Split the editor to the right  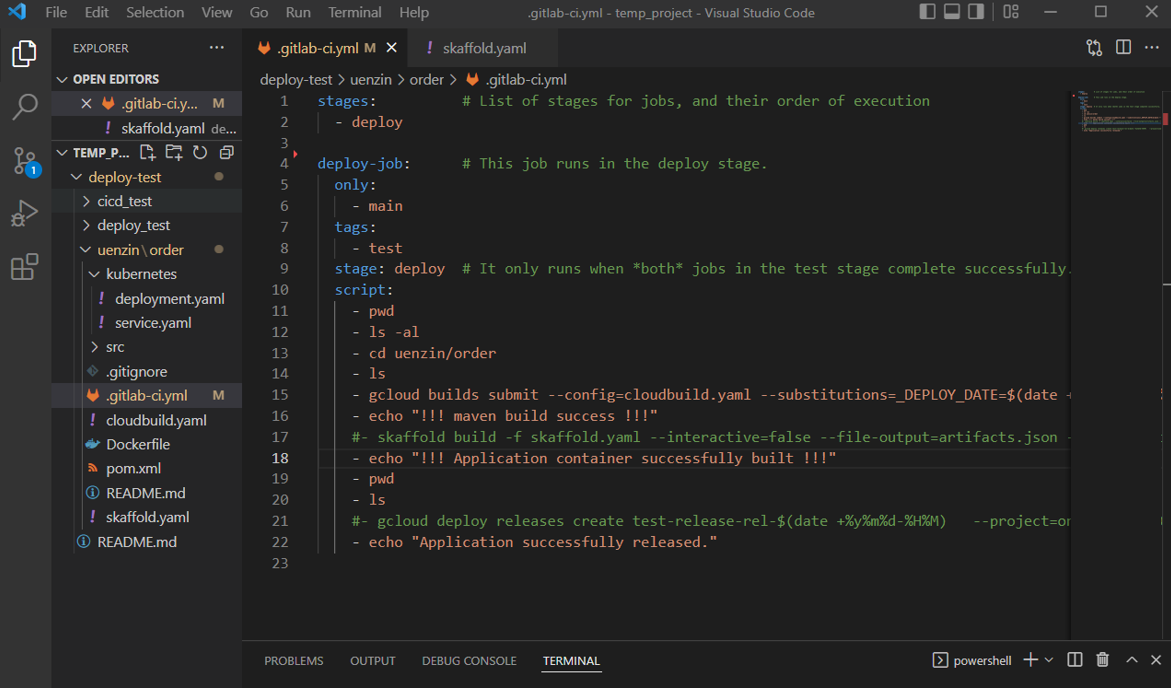(1123, 47)
